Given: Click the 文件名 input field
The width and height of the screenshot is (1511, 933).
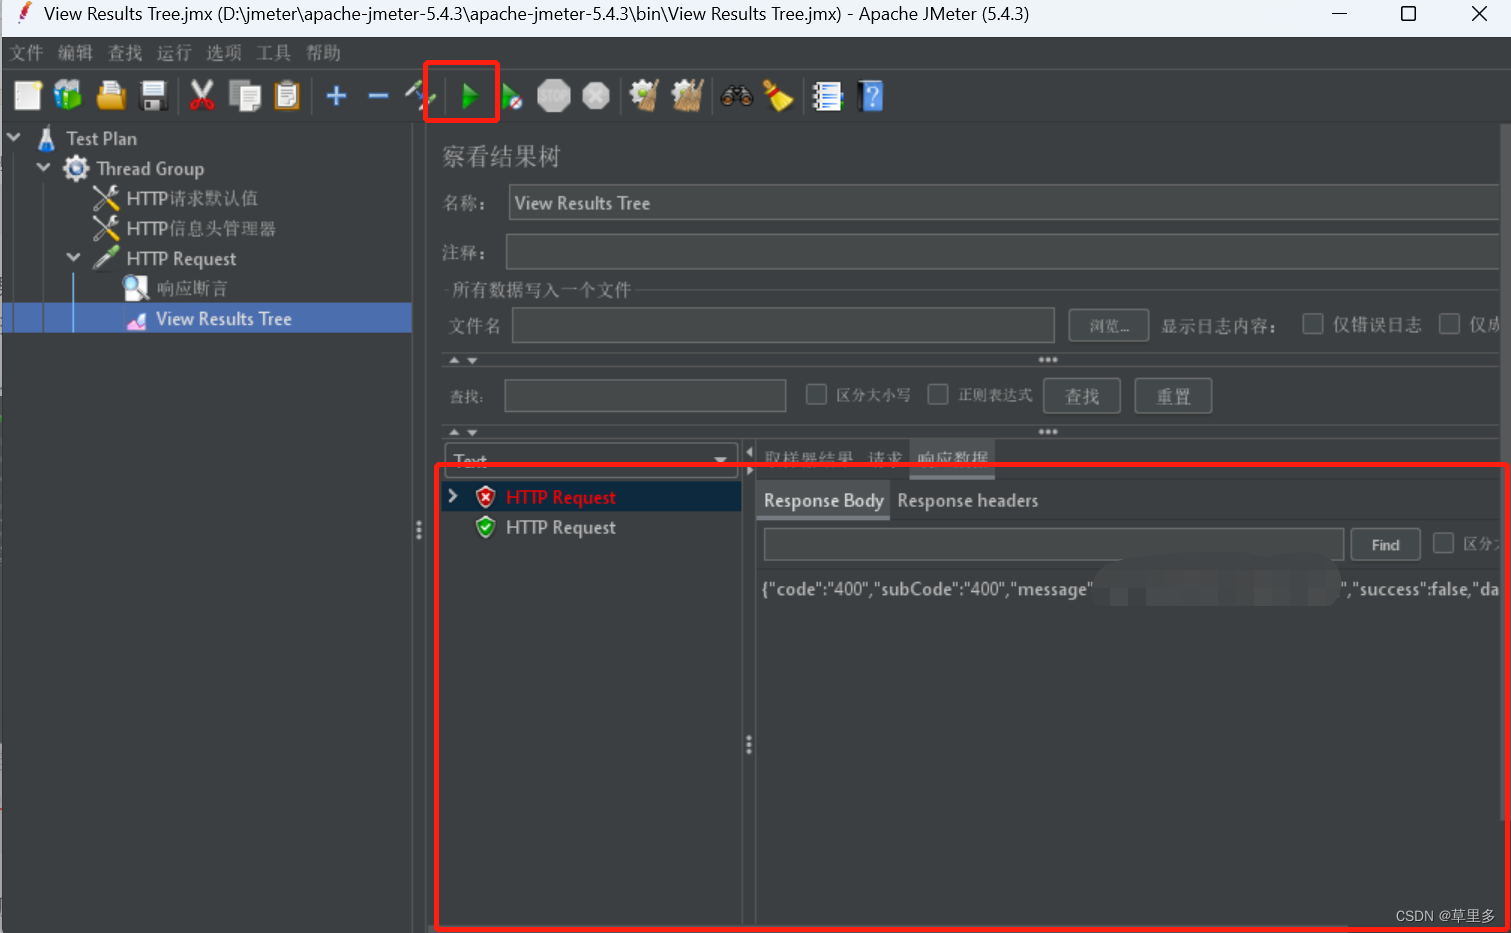Looking at the screenshot, I should [783, 325].
